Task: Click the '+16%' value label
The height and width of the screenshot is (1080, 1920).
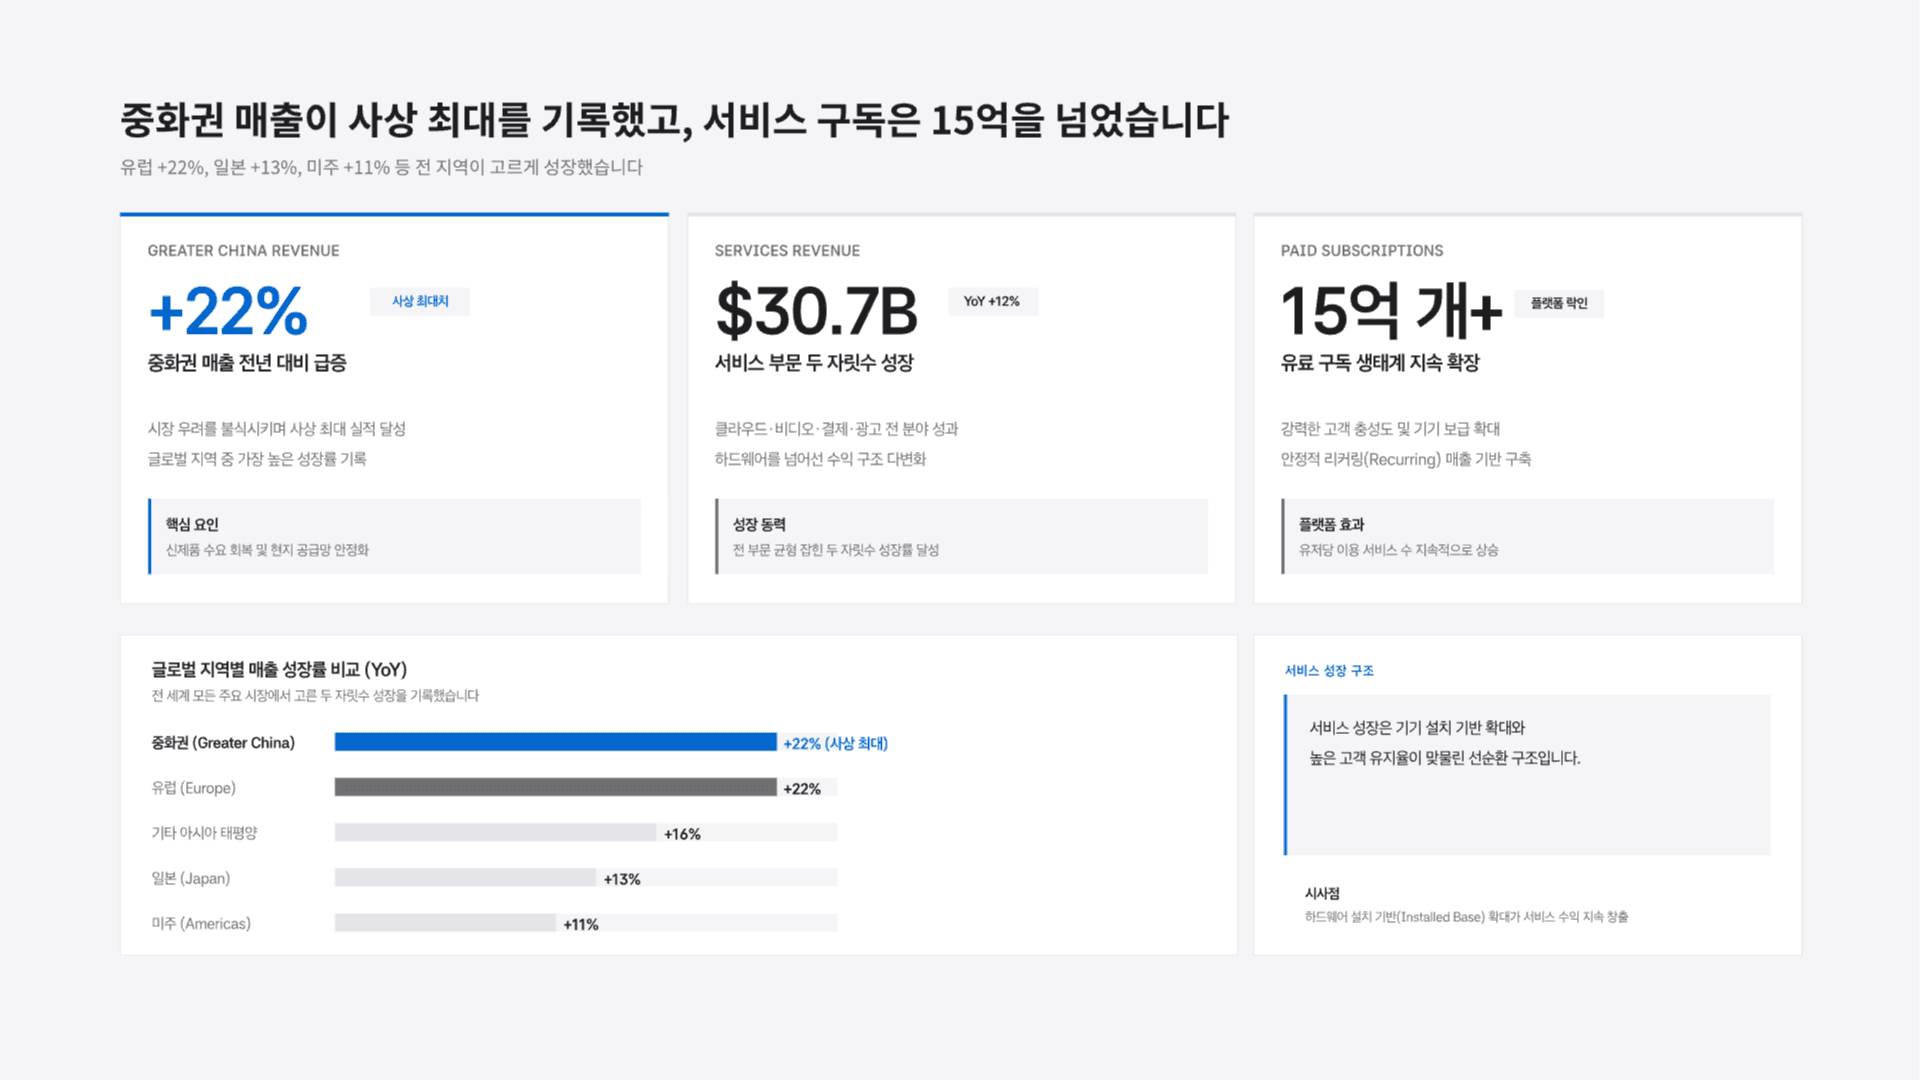Action: click(682, 834)
